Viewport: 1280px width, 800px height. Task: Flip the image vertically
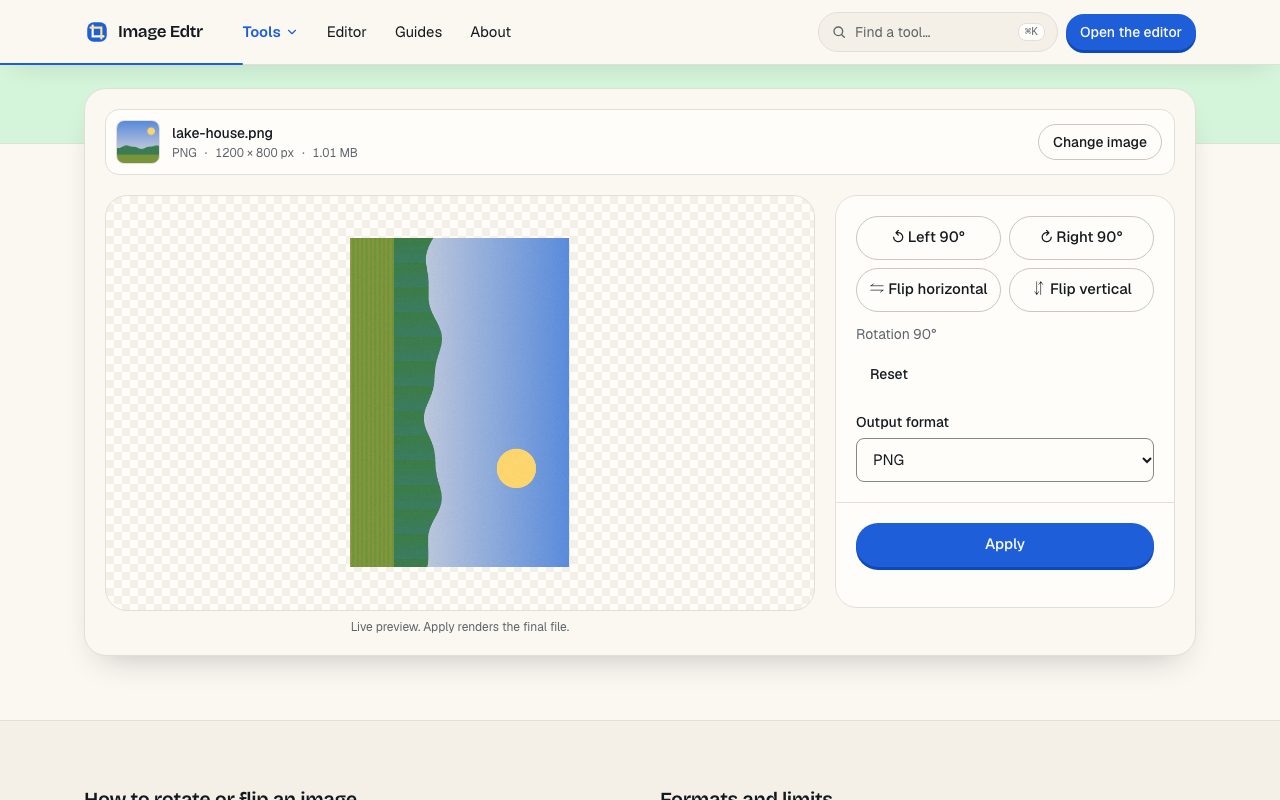click(x=1081, y=290)
